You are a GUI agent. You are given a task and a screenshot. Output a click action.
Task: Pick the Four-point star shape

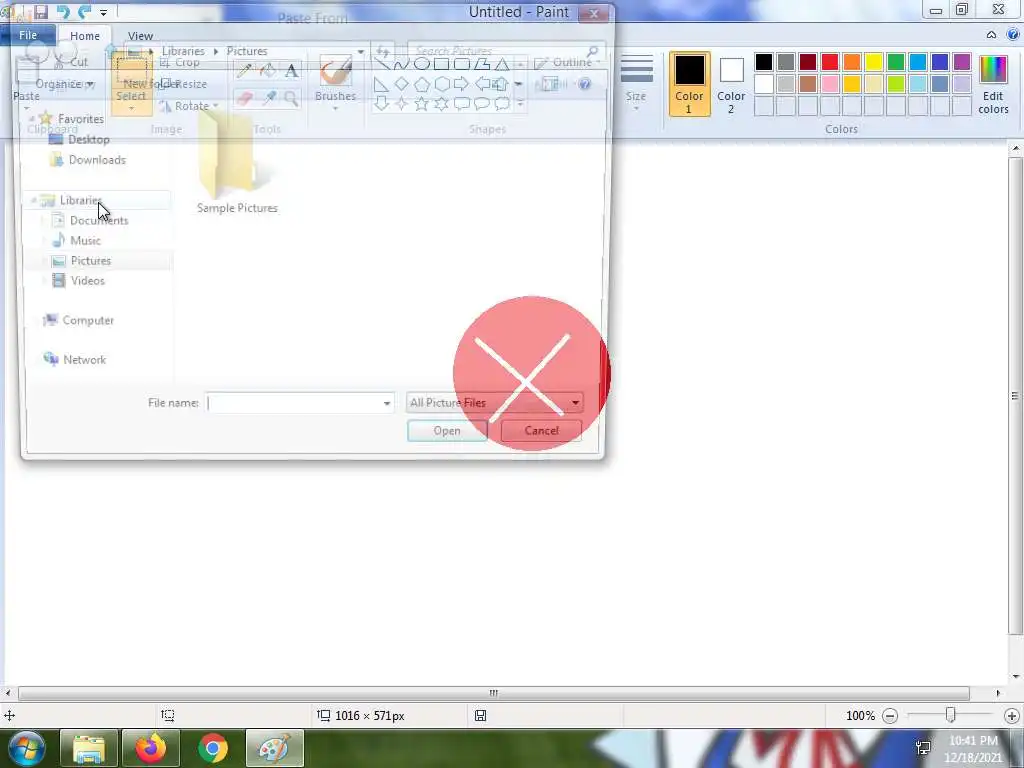[x=402, y=103]
